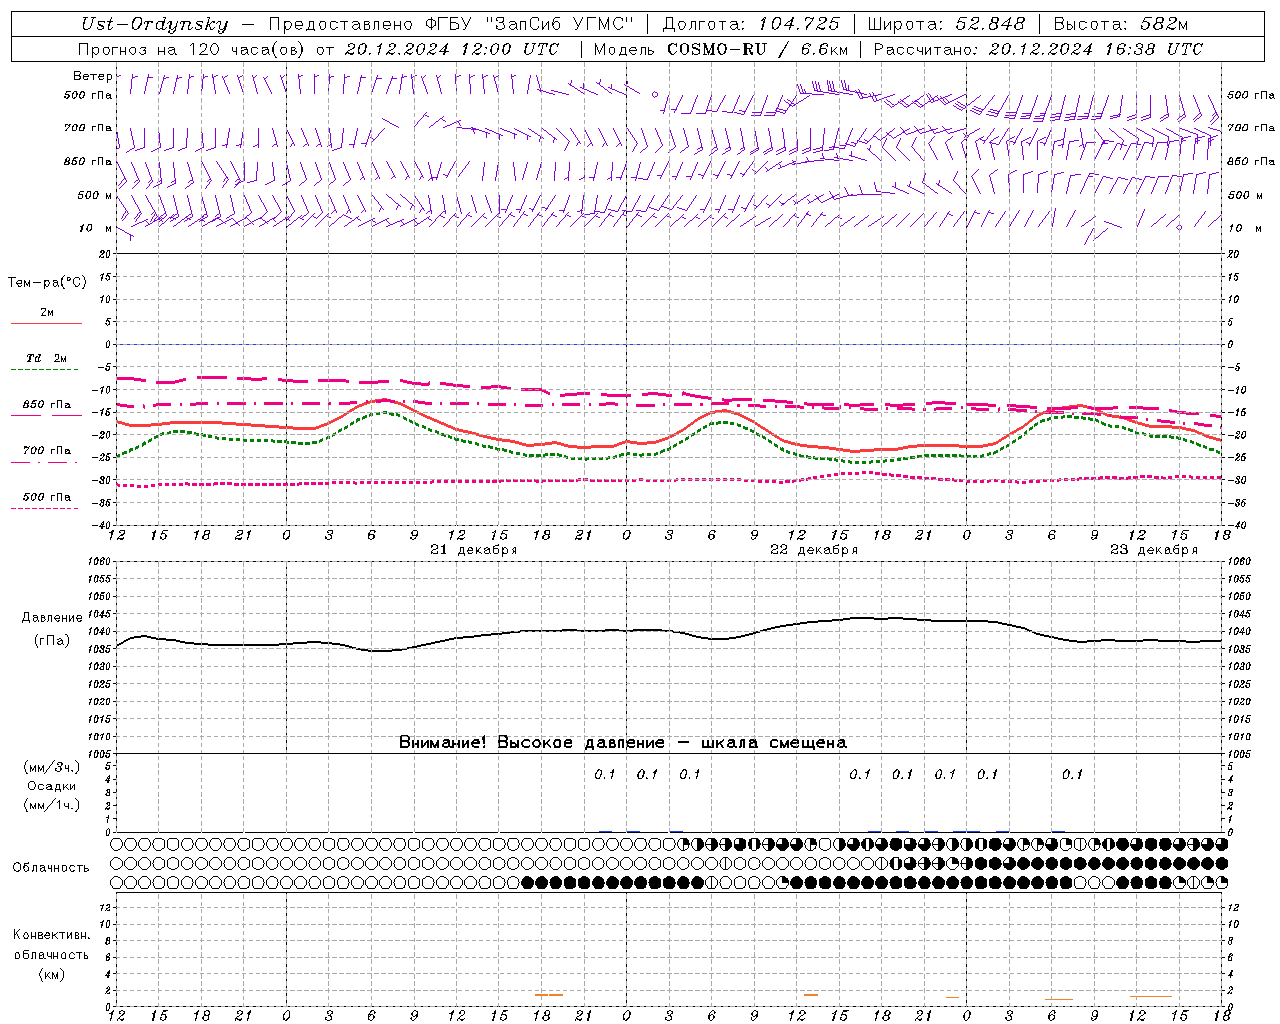Click the 'Конвективн.' convective cloud label

coord(52,935)
